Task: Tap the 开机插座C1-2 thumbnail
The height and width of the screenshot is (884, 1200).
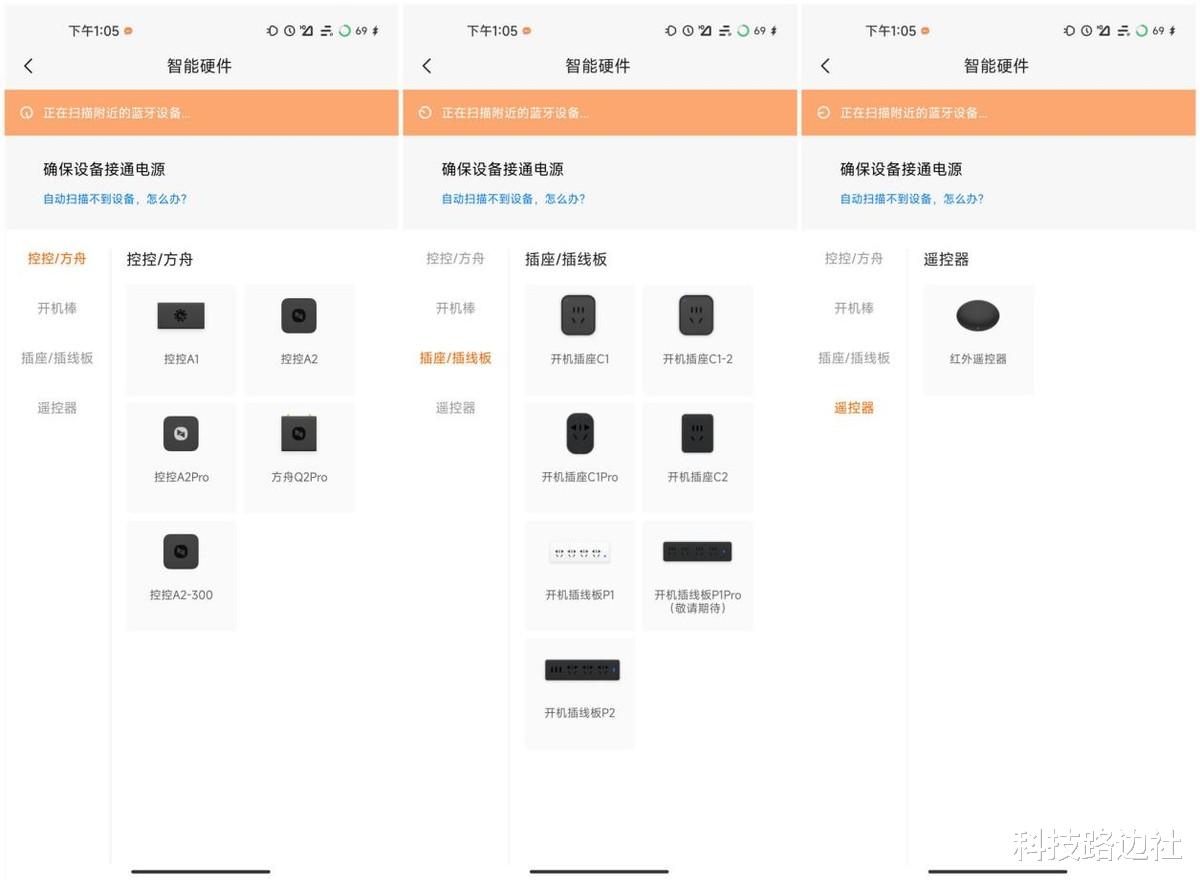Action: point(697,314)
